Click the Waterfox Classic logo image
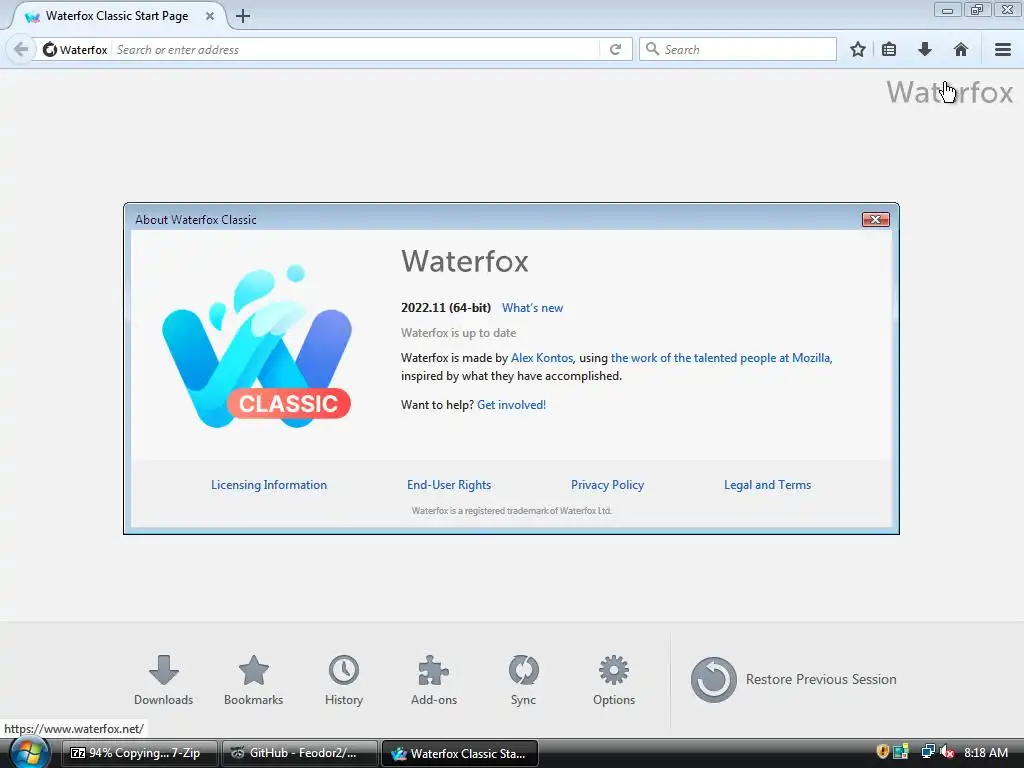The image size is (1024, 768). [257, 347]
